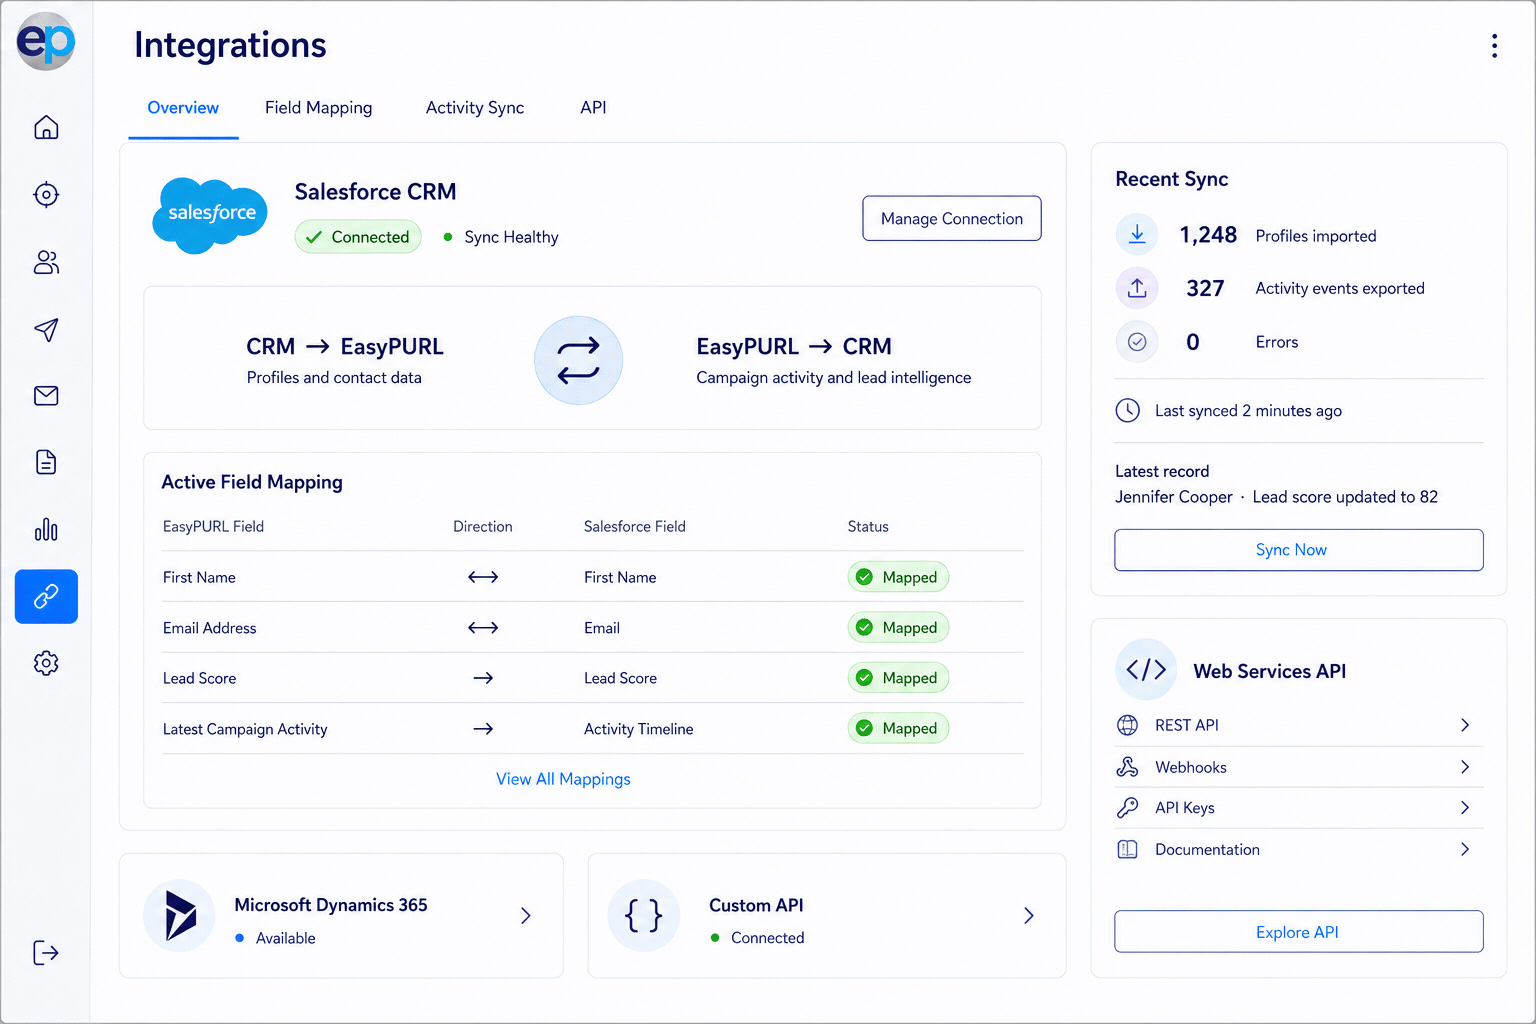Switch to the Field Mapping tab
Screen dimensions: 1536x1024
318,108
